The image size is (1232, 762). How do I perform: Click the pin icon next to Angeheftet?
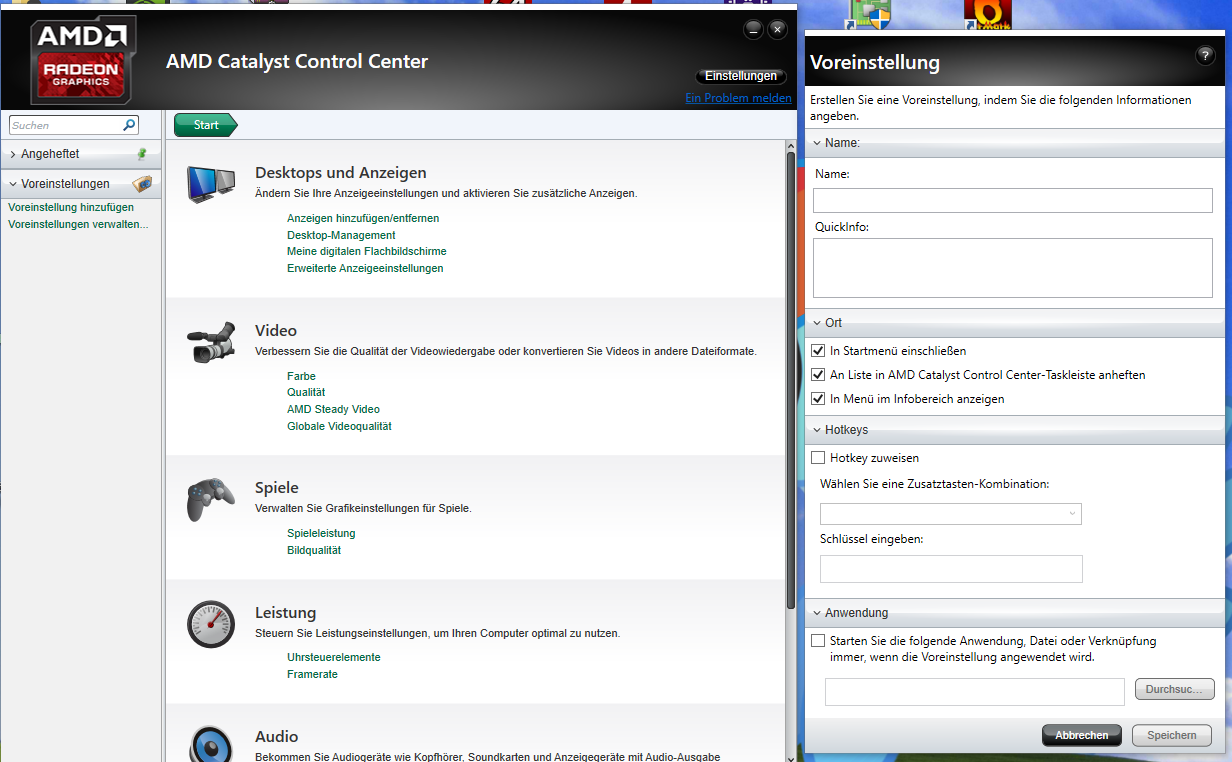(x=142, y=154)
